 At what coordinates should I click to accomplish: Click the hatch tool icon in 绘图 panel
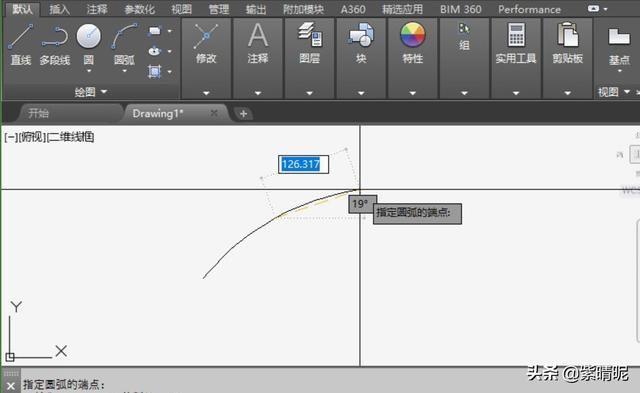155,71
